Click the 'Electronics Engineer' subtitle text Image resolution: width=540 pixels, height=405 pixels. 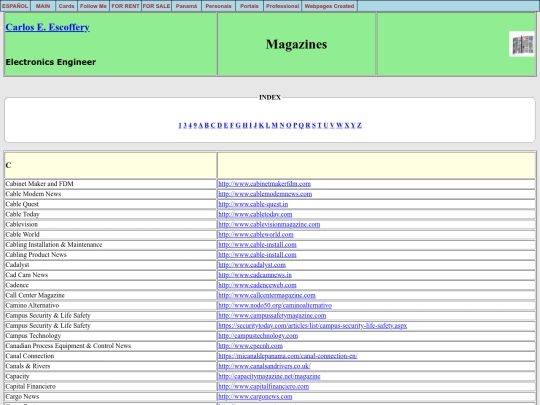tap(51, 62)
